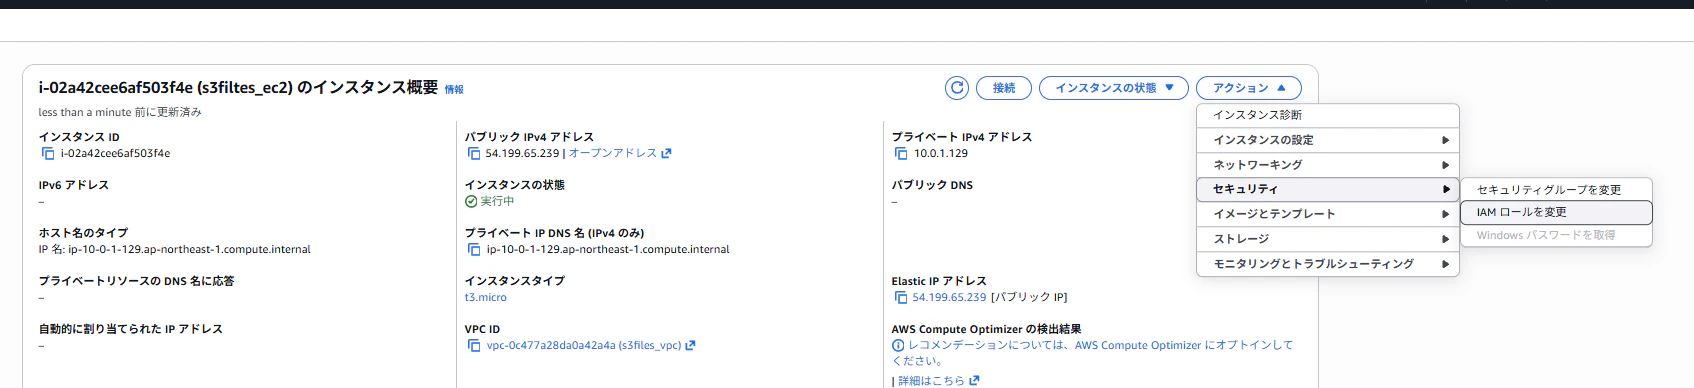The image size is (1694, 388).
Task: Open the インスタンスの状態 dropdown
Action: click(1114, 88)
